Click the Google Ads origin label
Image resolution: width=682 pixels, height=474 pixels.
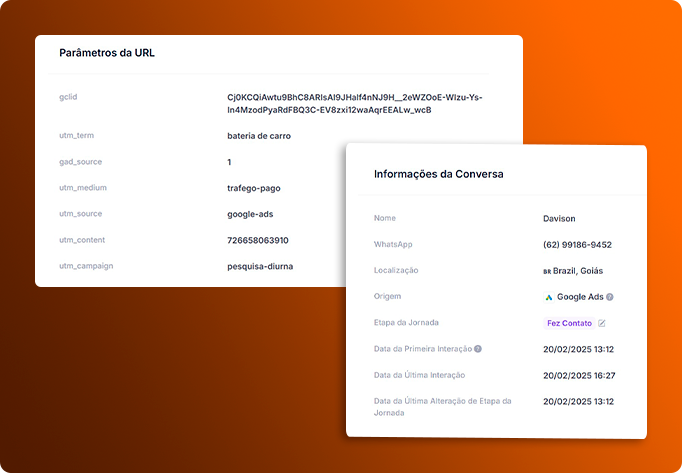click(580, 297)
